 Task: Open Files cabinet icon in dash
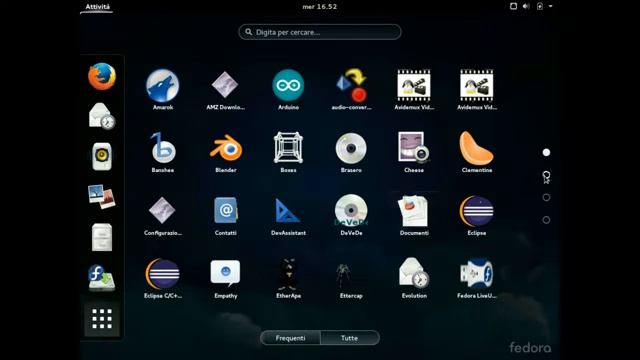(102, 237)
